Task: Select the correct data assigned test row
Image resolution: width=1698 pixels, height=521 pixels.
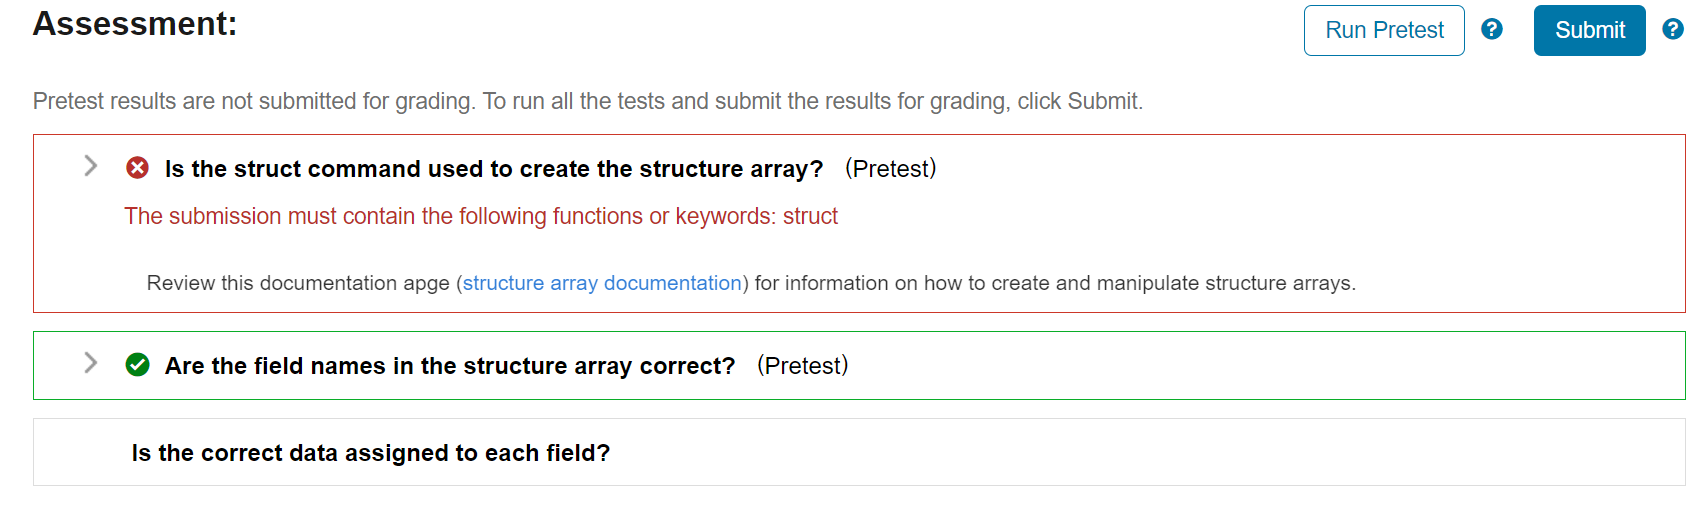Action: pos(370,453)
